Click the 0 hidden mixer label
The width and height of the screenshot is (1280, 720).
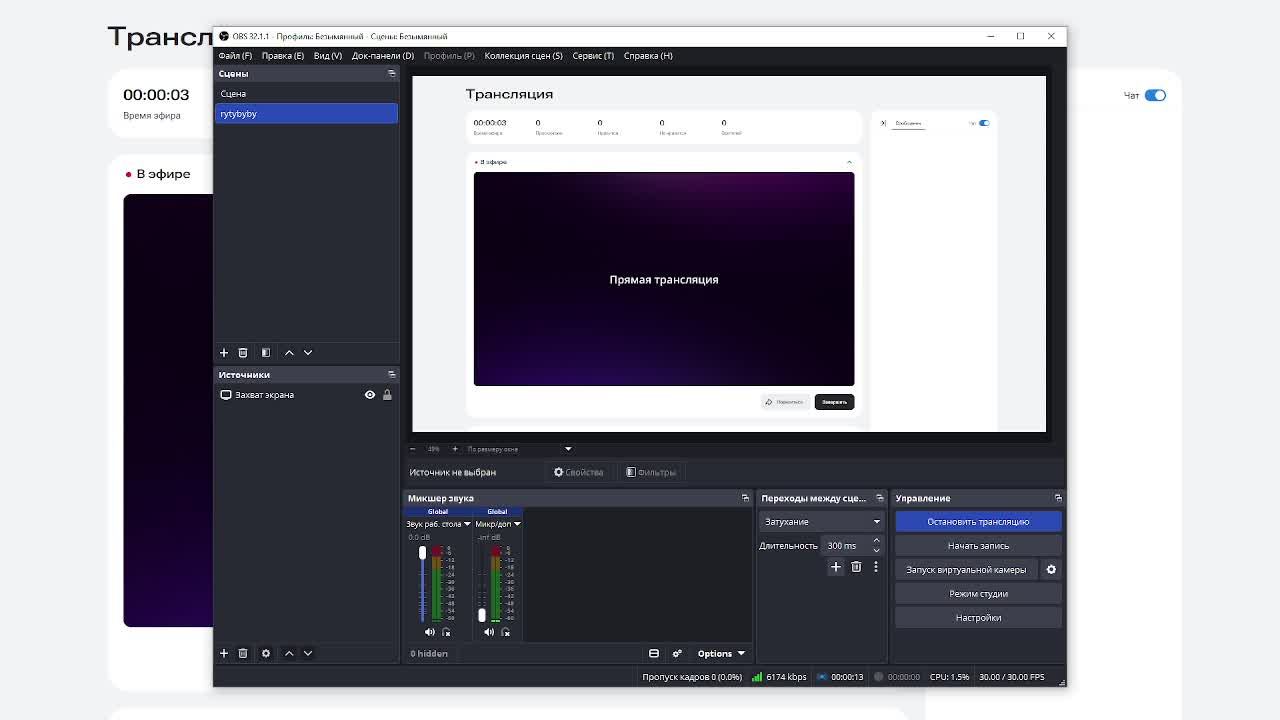[x=429, y=654]
